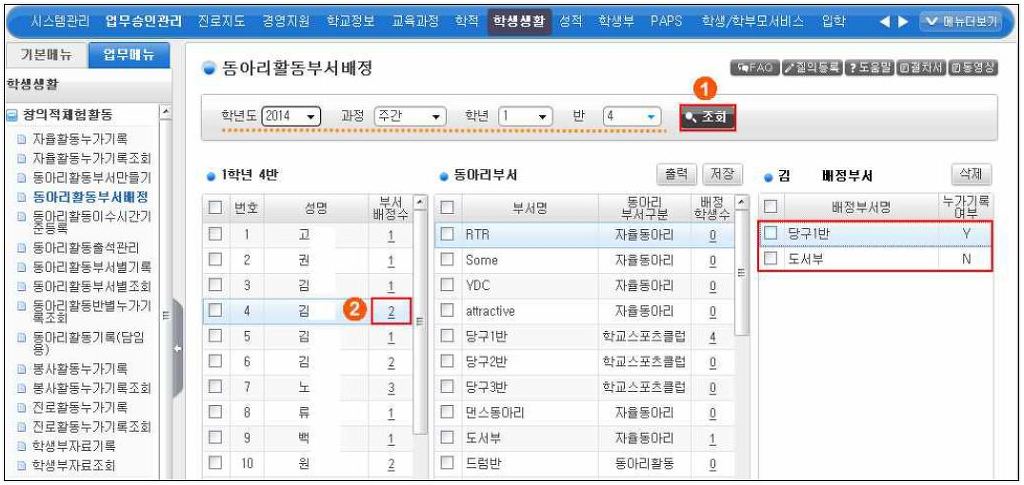Screen dimensions: 1024x485
Task: Check the box for student number 4
Action: tap(215, 311)
